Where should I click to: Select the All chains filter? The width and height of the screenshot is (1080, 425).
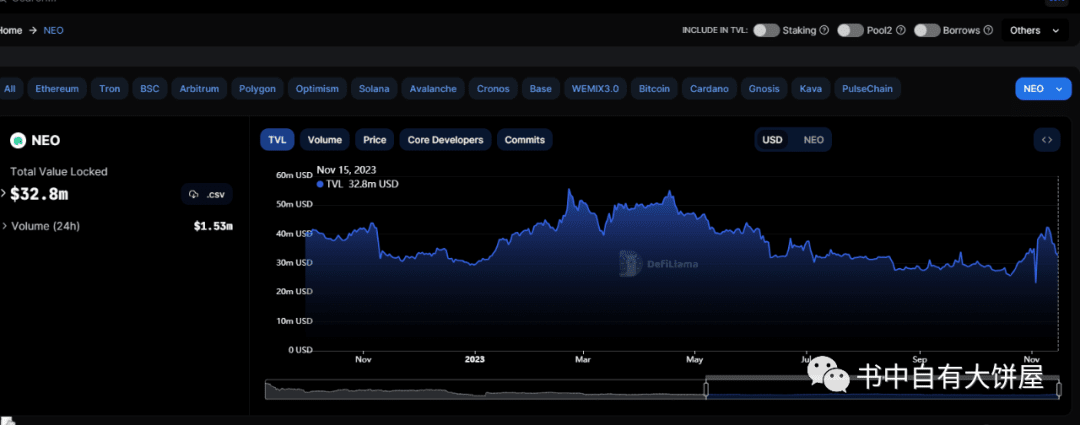[10, 89]
